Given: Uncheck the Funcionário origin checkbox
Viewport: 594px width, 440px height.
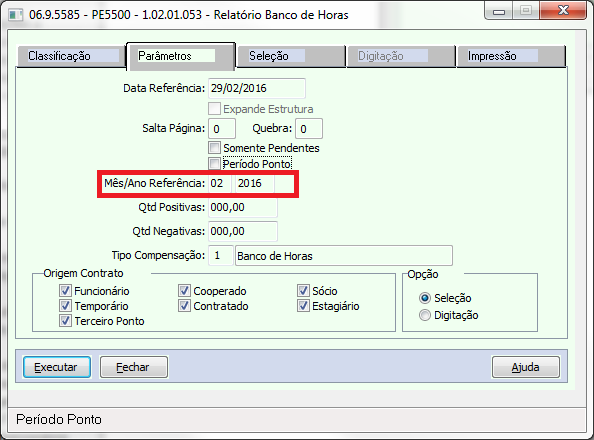Looking at the screenshot, I should coord(65,291).
